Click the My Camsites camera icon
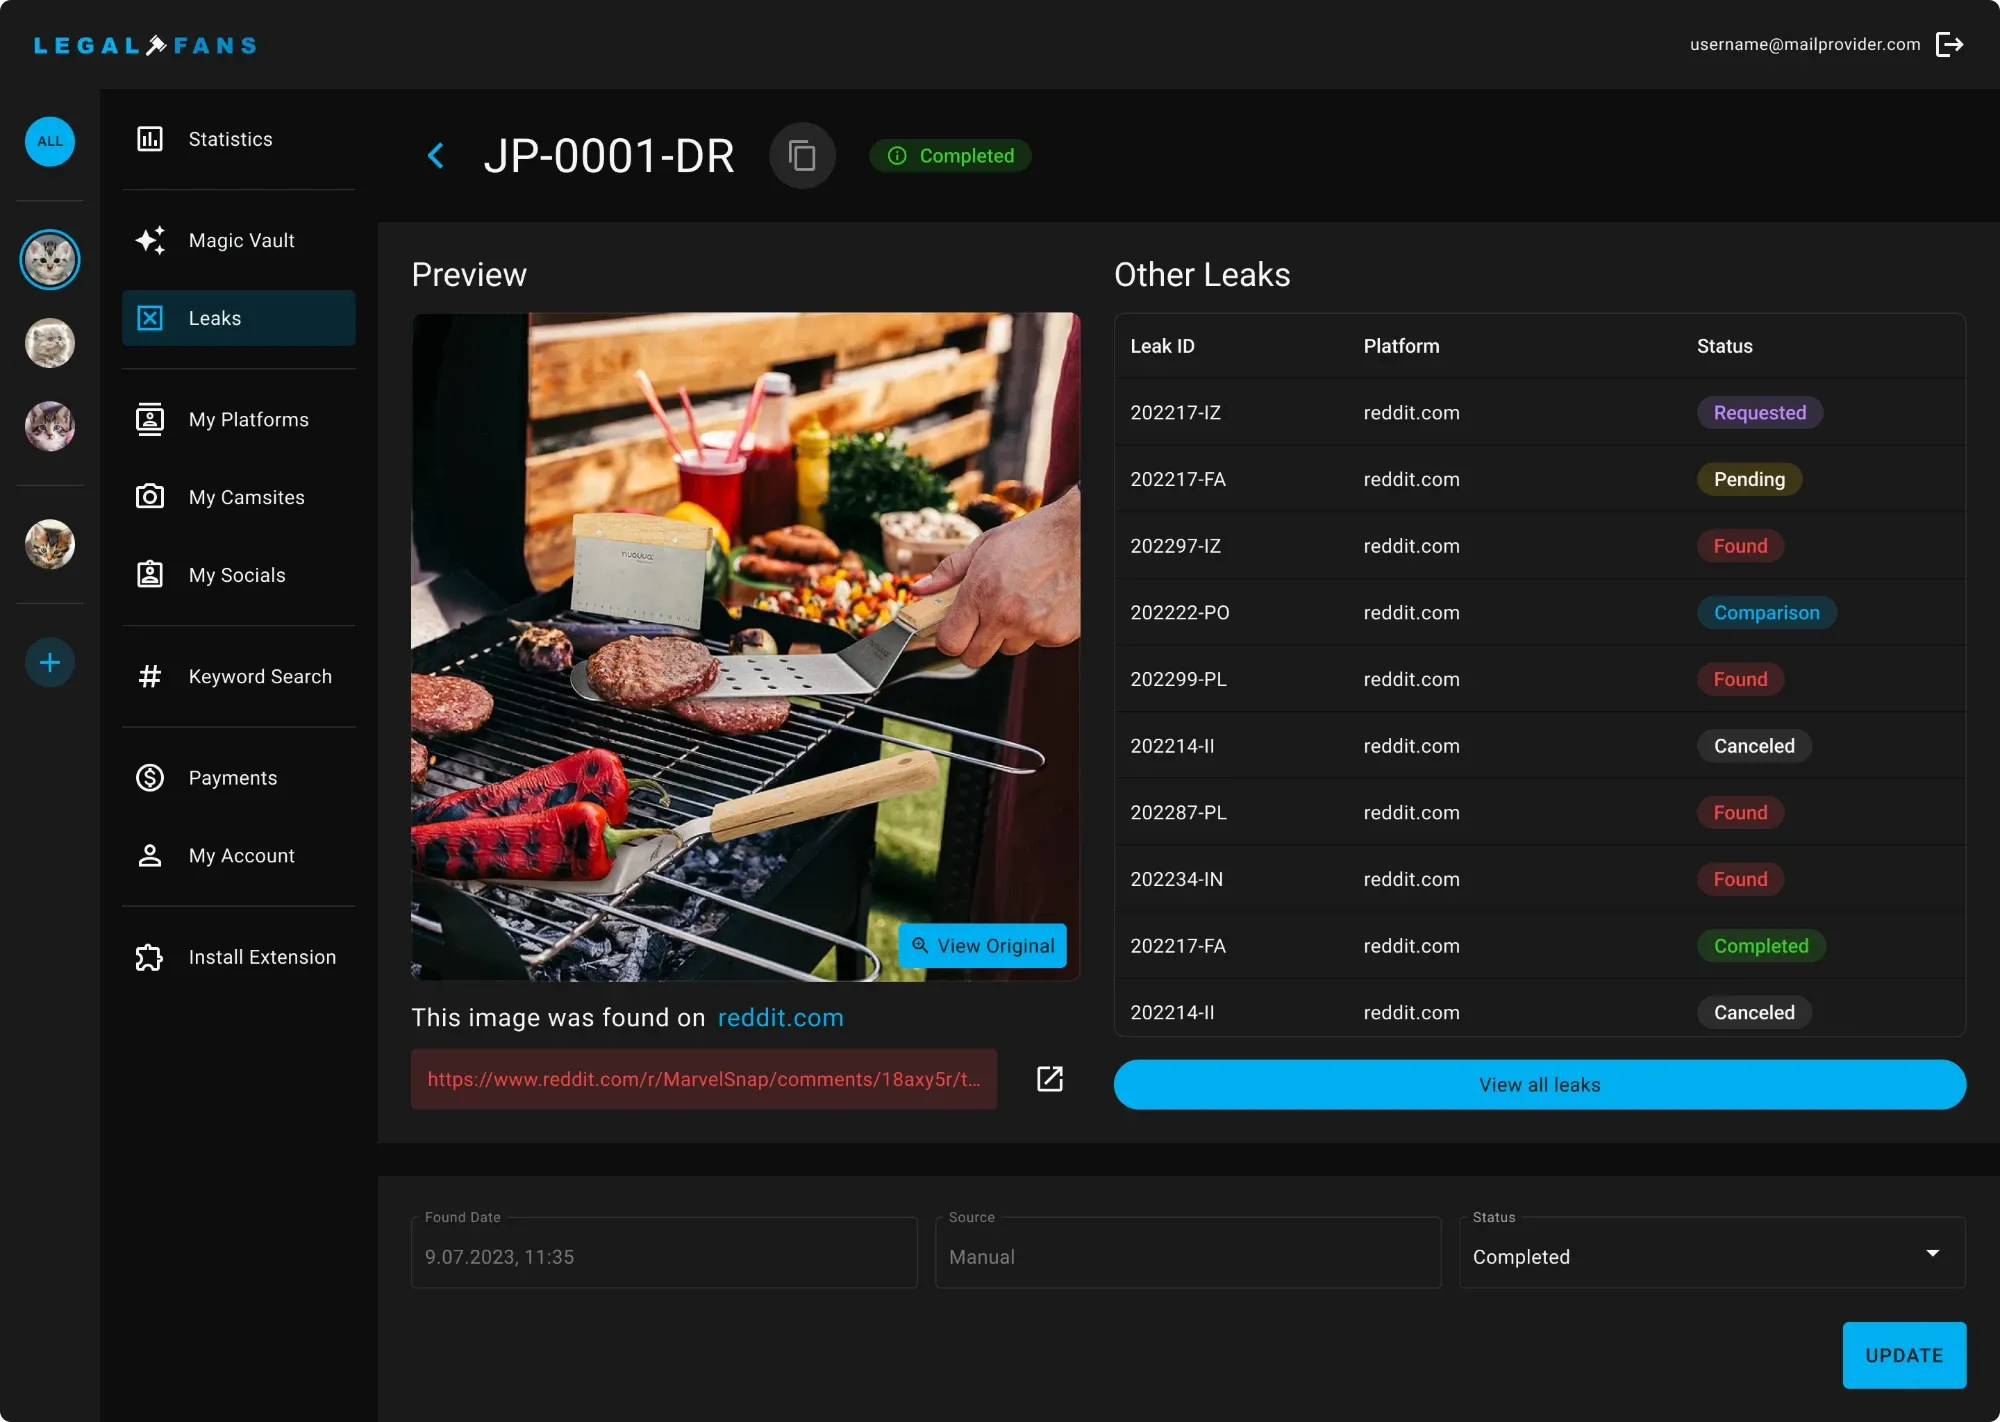This screenshot has width=2000, height=1422. 150,497
